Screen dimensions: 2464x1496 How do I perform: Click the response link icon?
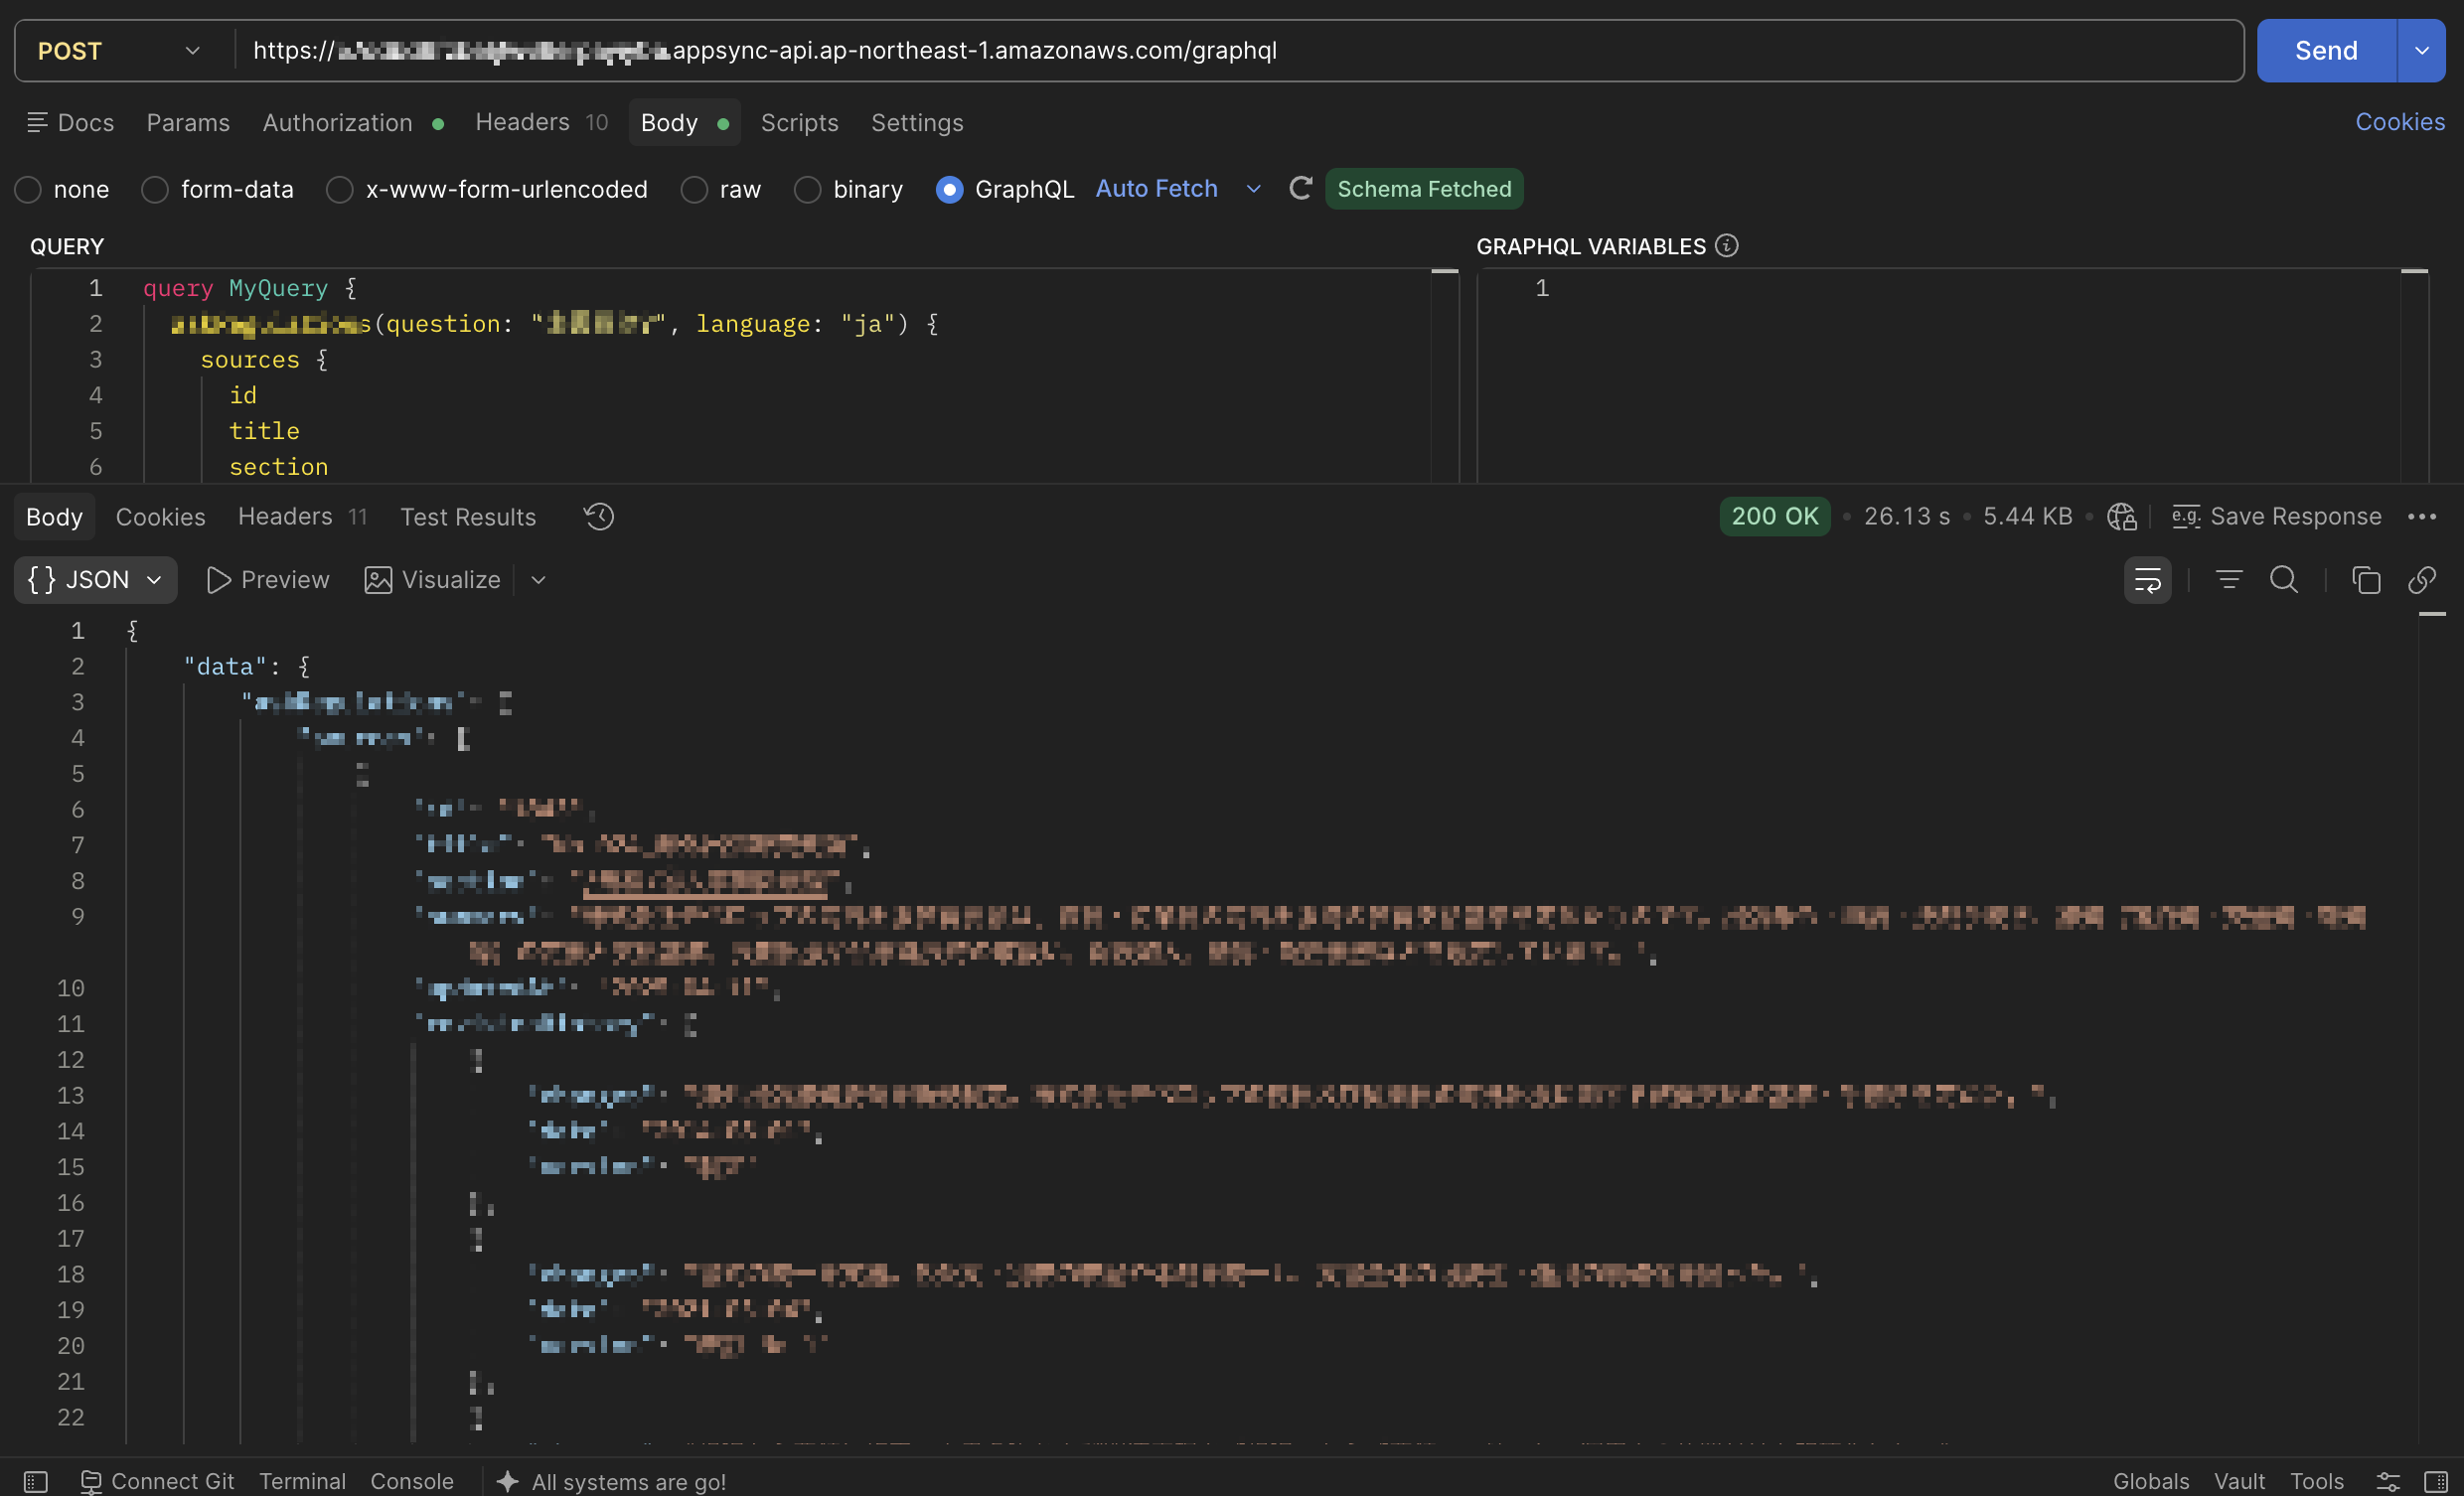(2421, 580)
